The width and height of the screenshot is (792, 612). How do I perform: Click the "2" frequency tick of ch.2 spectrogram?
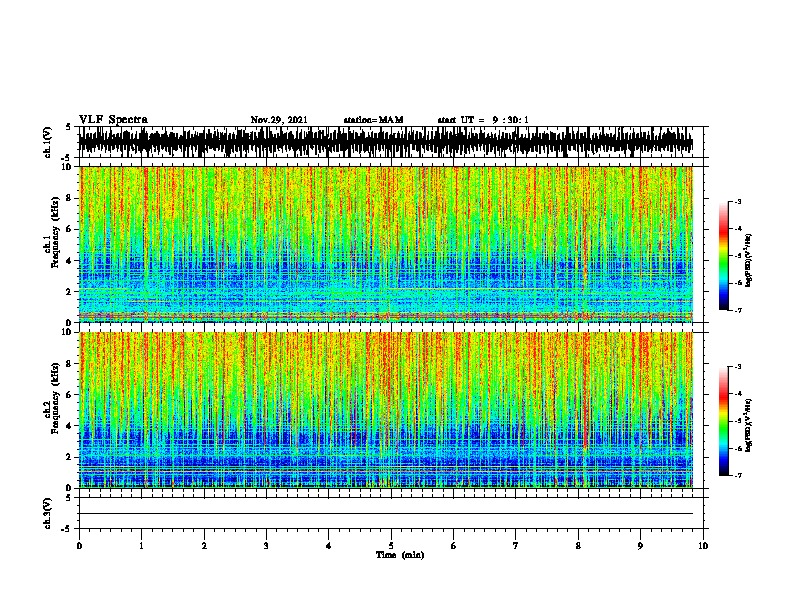click(x=70, y=457)
